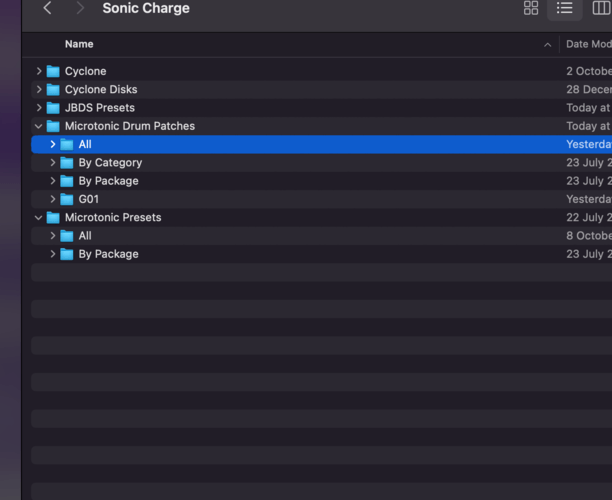Switch to column view
The height and width of the screenshot is (500, 612).
[601, 8]
